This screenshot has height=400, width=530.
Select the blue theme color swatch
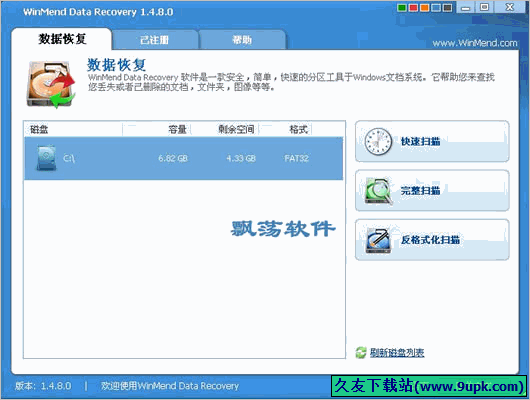click(x=436, y=8)
